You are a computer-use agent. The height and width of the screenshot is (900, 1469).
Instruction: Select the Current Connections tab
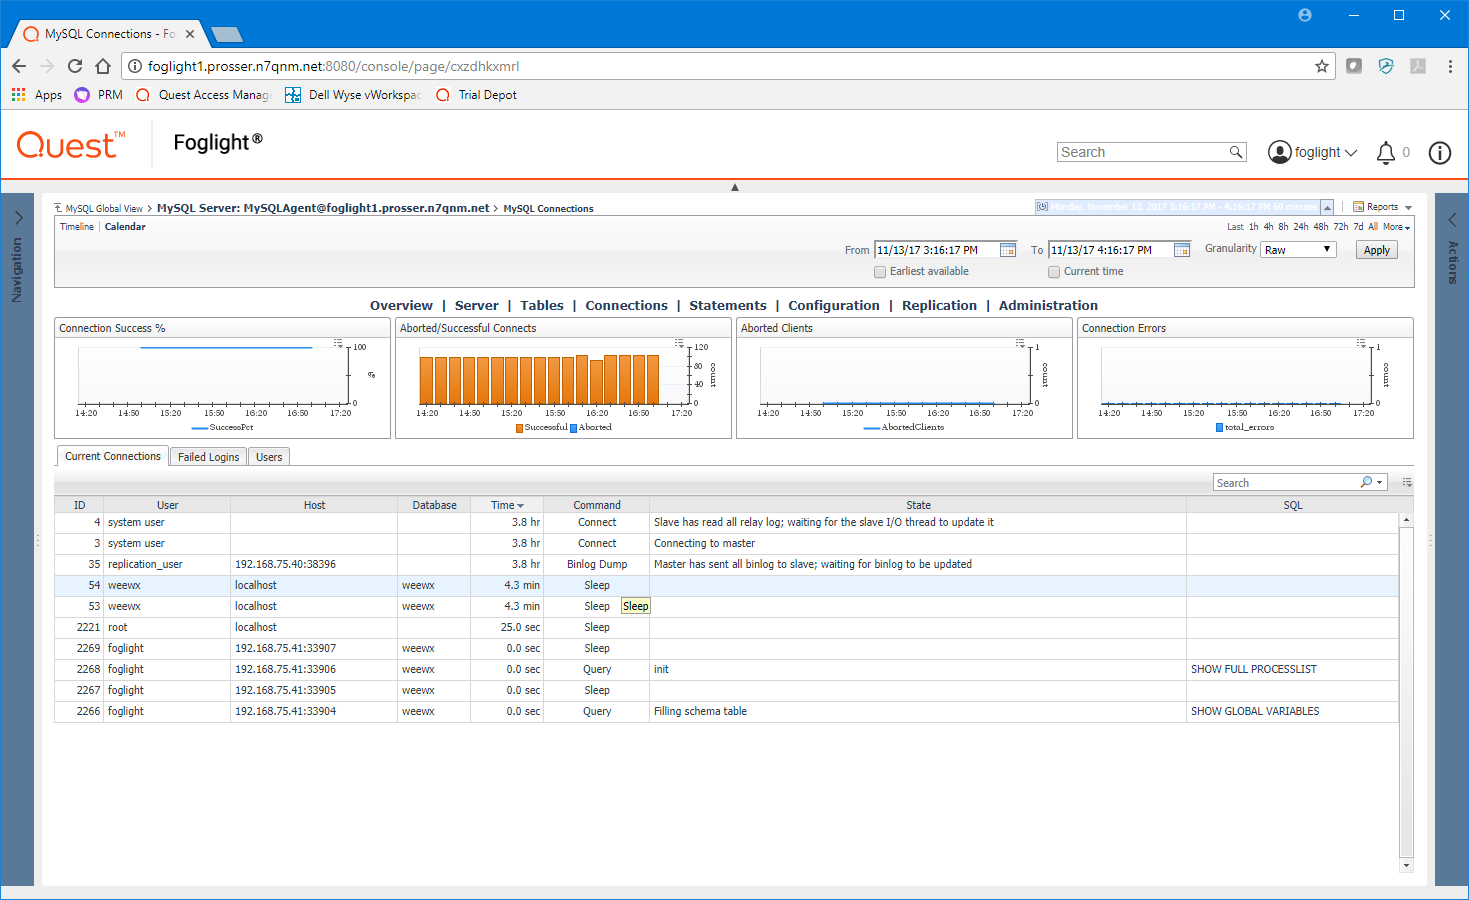pyautogui.click(x=113, y=456)
